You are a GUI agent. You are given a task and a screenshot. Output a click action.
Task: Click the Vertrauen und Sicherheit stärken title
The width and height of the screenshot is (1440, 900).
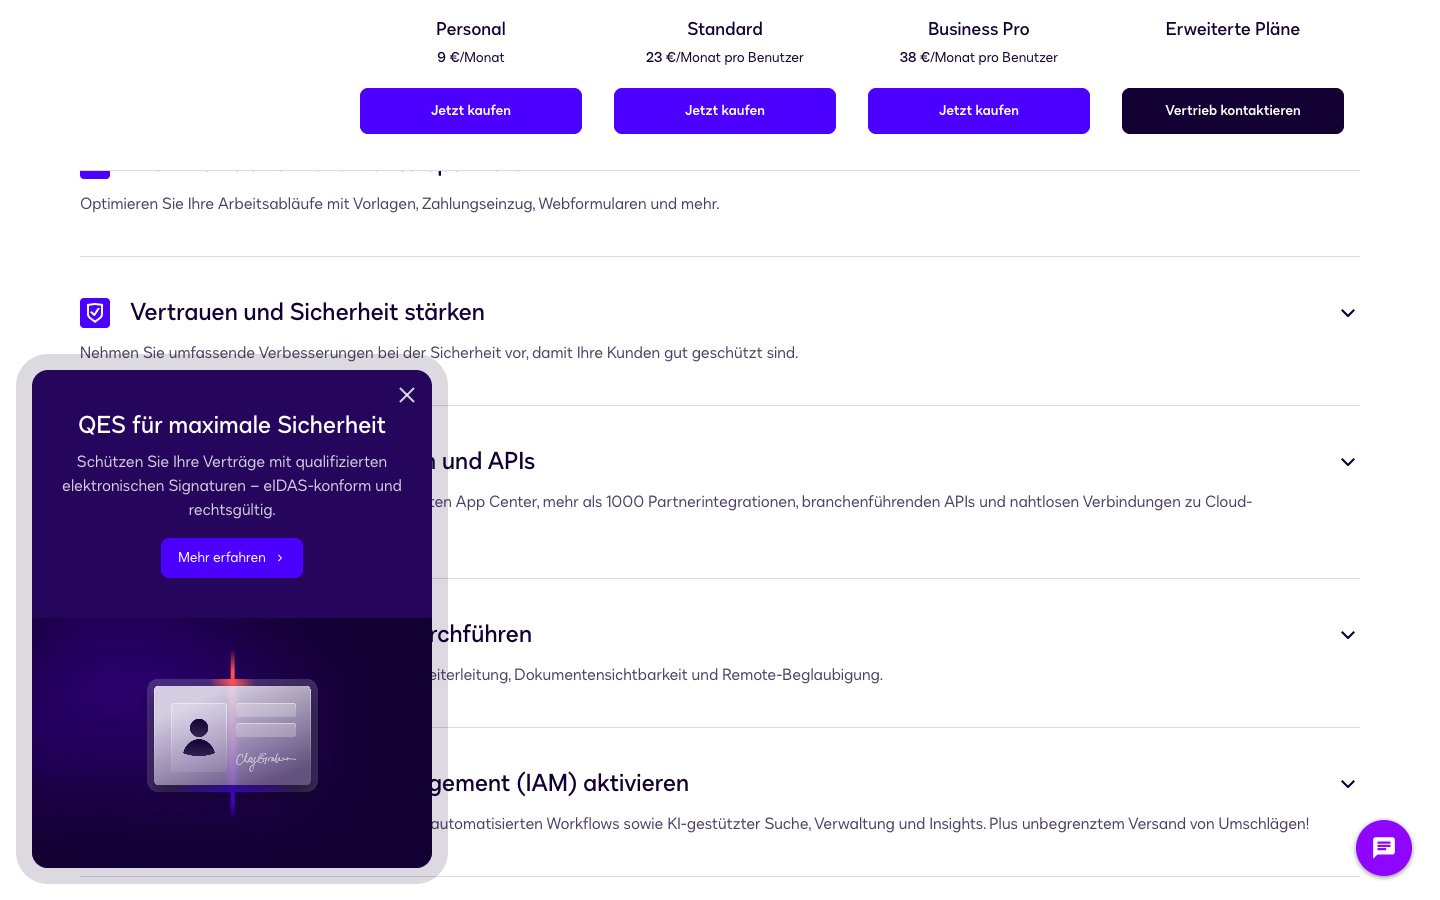307,312
